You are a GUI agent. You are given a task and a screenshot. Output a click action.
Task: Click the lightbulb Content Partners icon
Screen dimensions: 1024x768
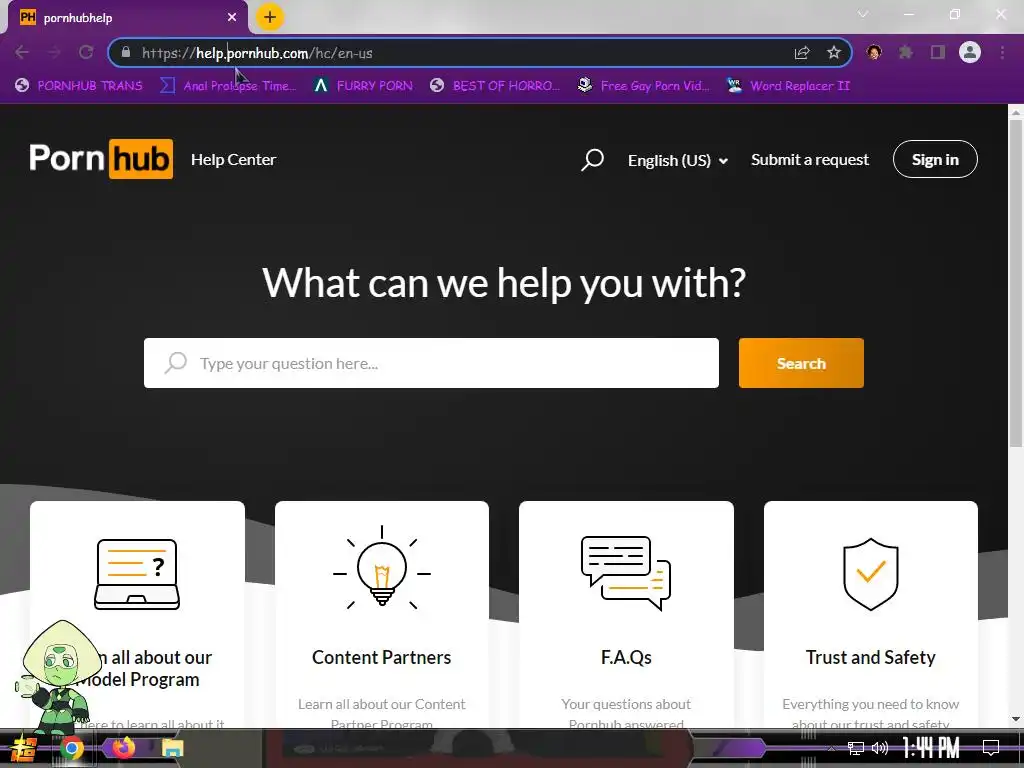pos(382,568)
